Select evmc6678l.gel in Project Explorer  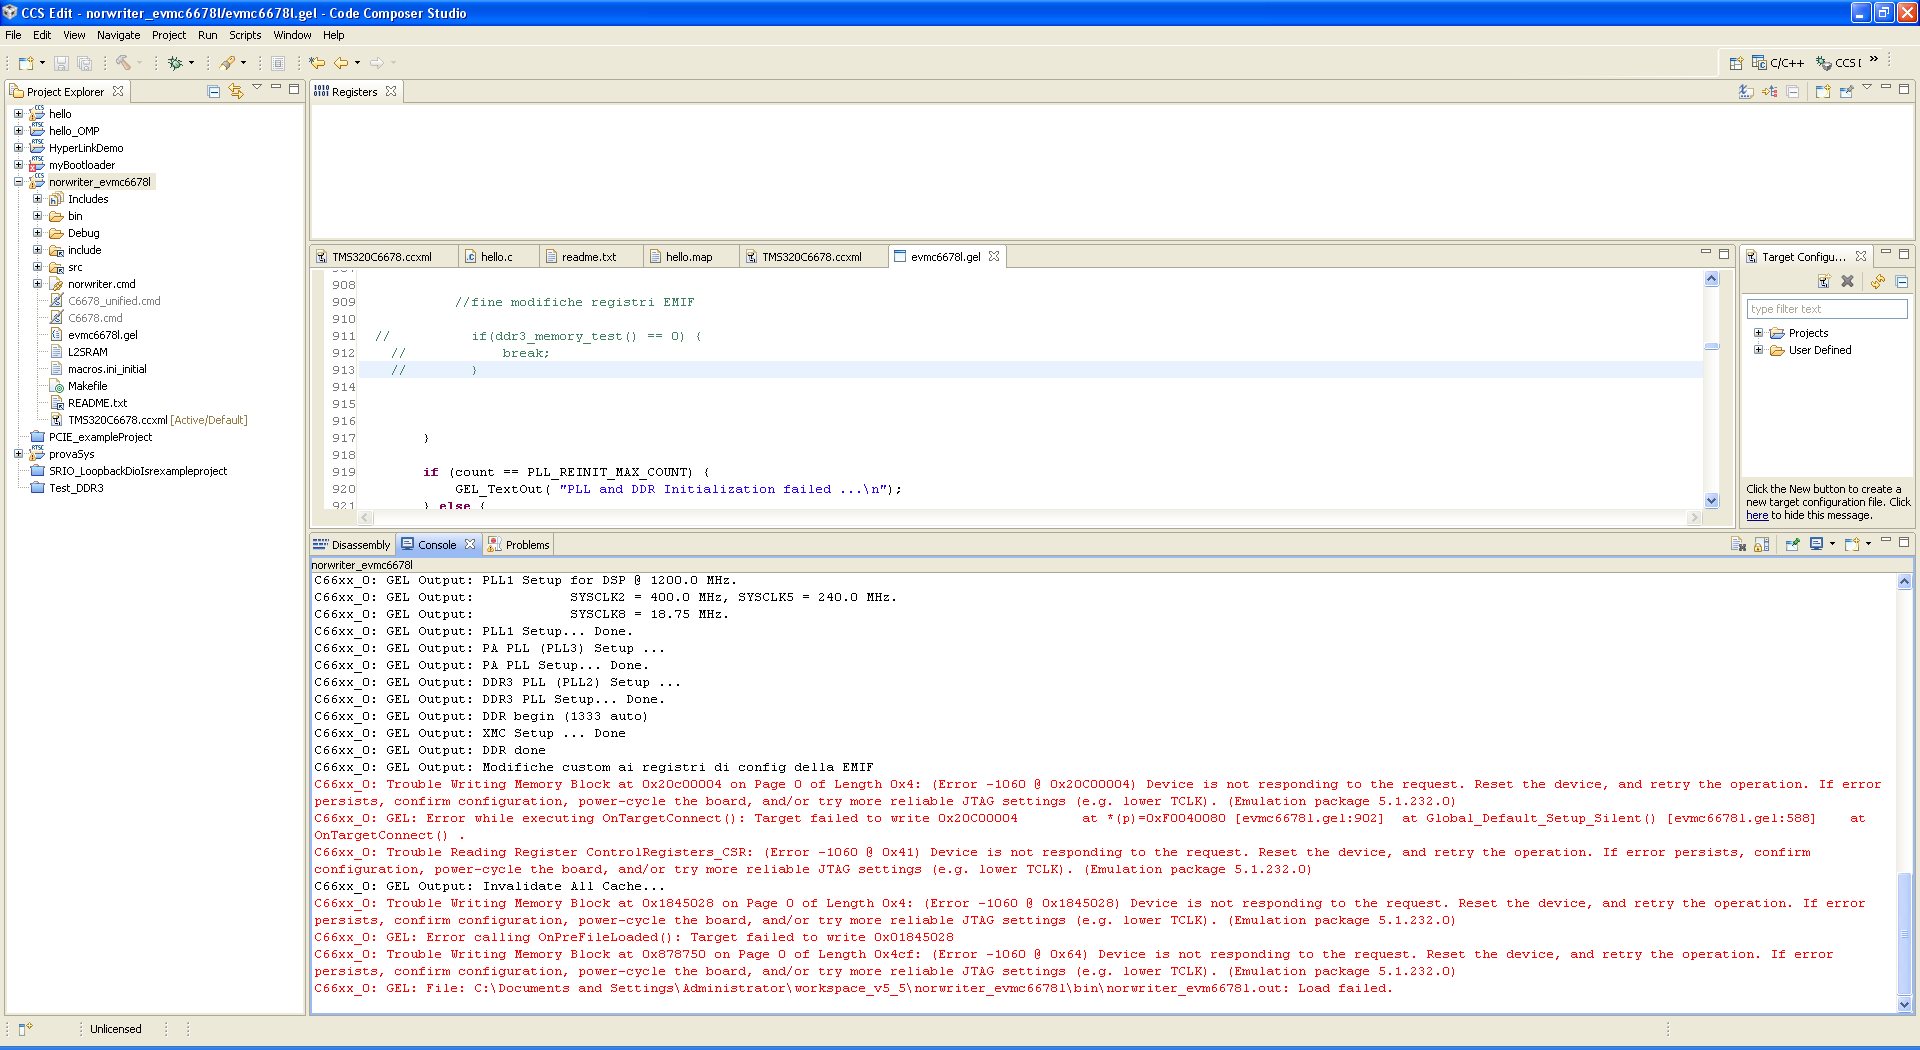[x=102, y=335]
